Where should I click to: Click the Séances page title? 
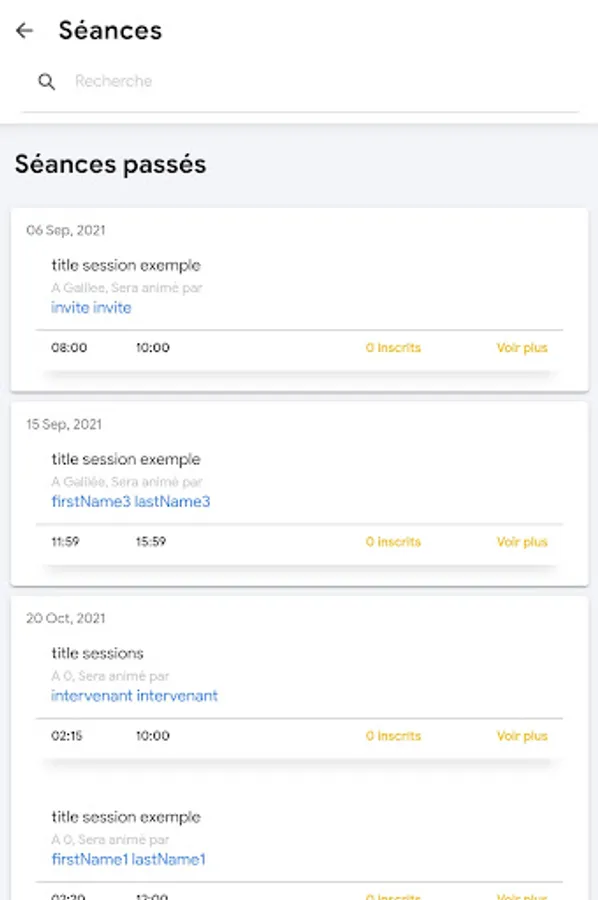click(111, 30)
